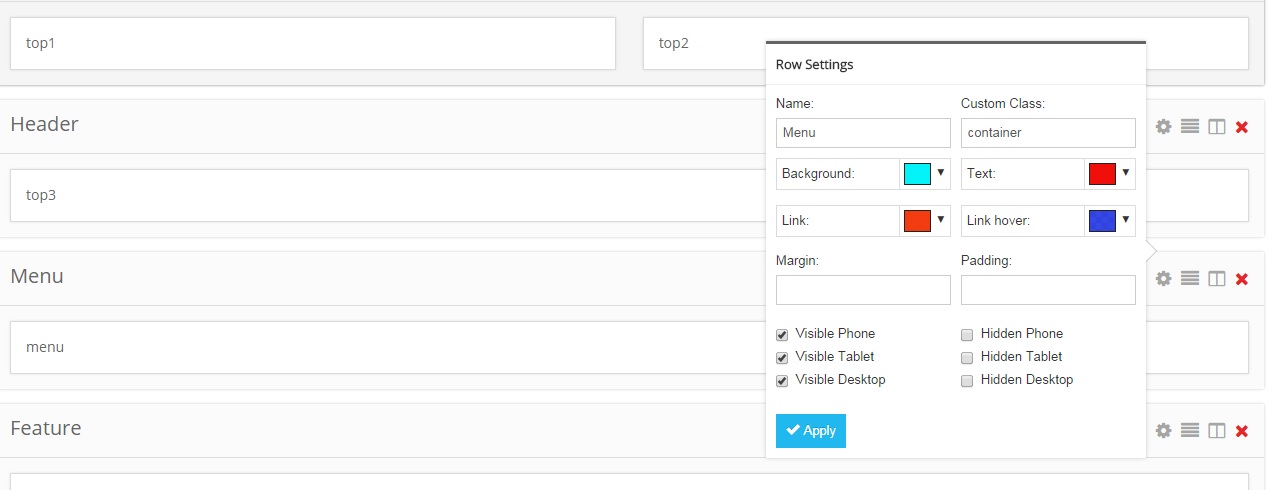Open the Link color dropdown arrow
Viewport: 1280px width, 490px height.
click(x=941, y=220)
